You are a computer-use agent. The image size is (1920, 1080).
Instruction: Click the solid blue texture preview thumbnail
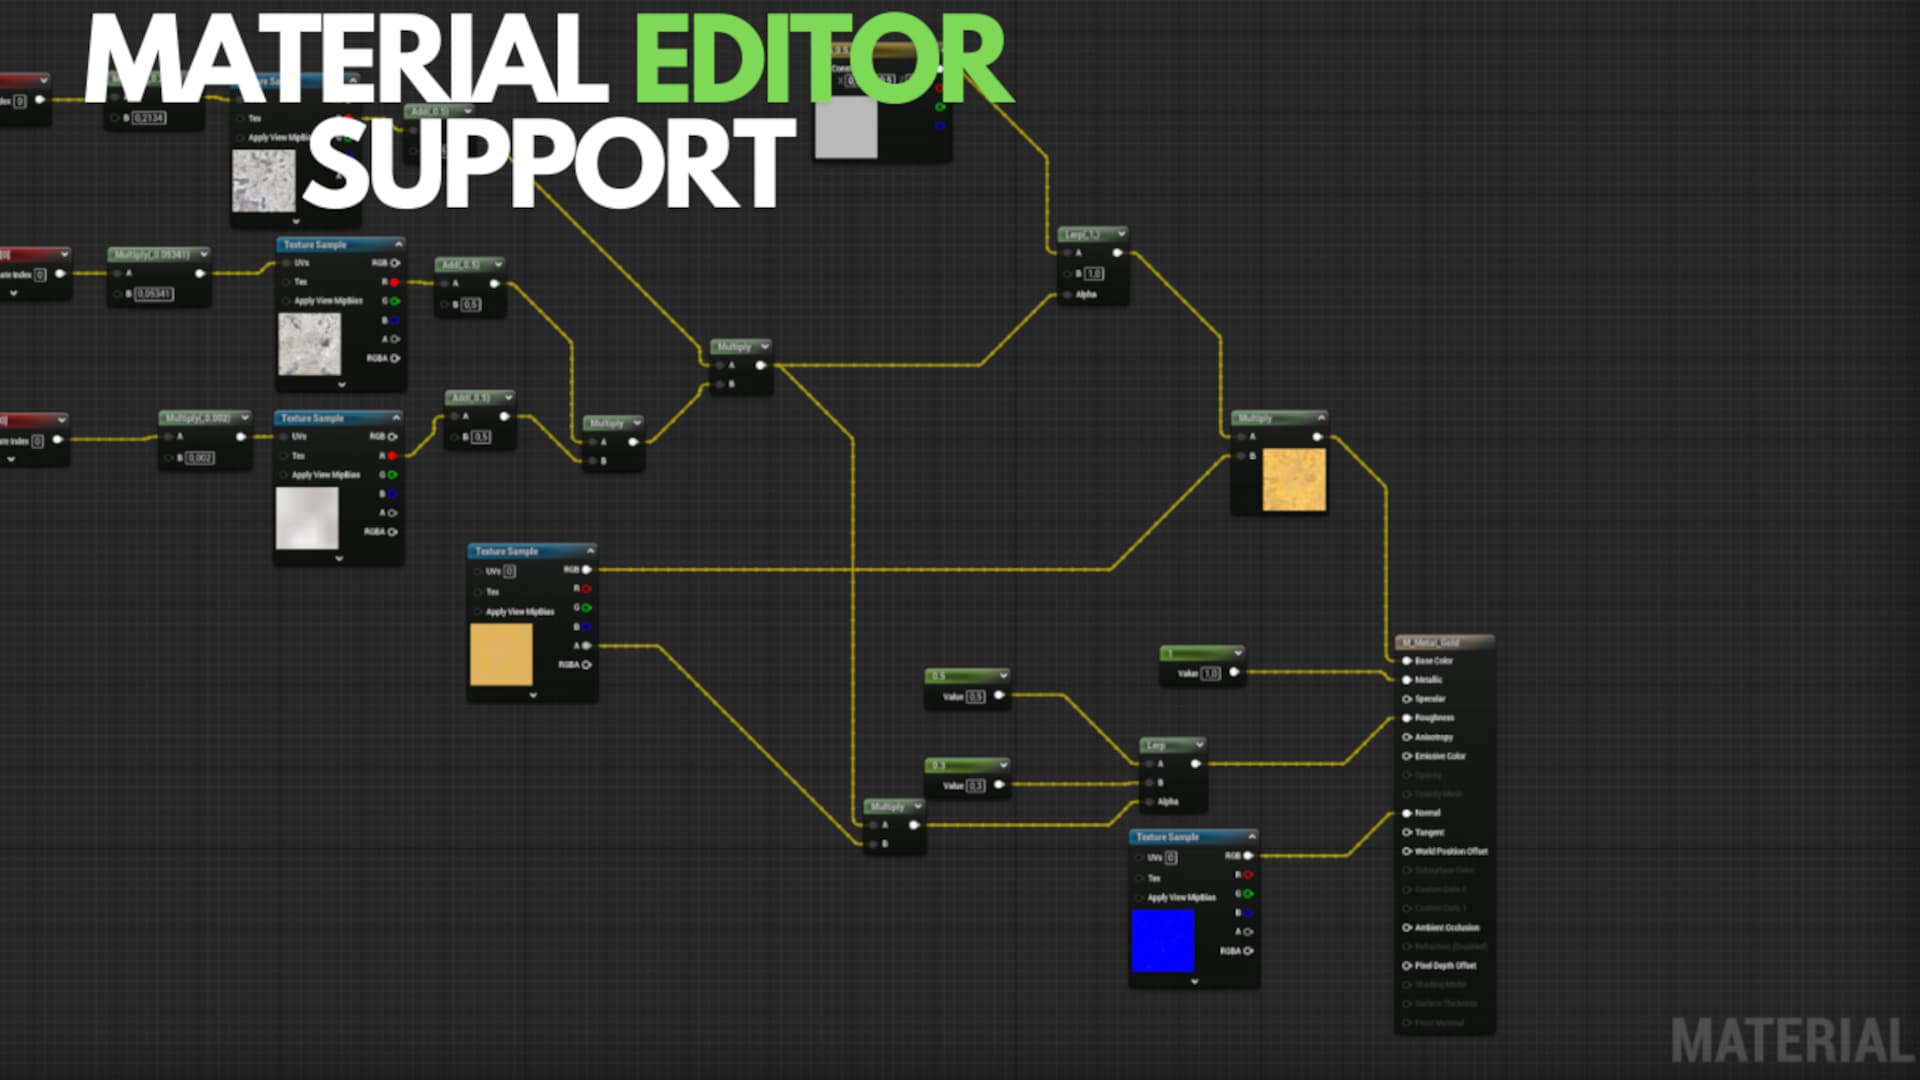1163,940
